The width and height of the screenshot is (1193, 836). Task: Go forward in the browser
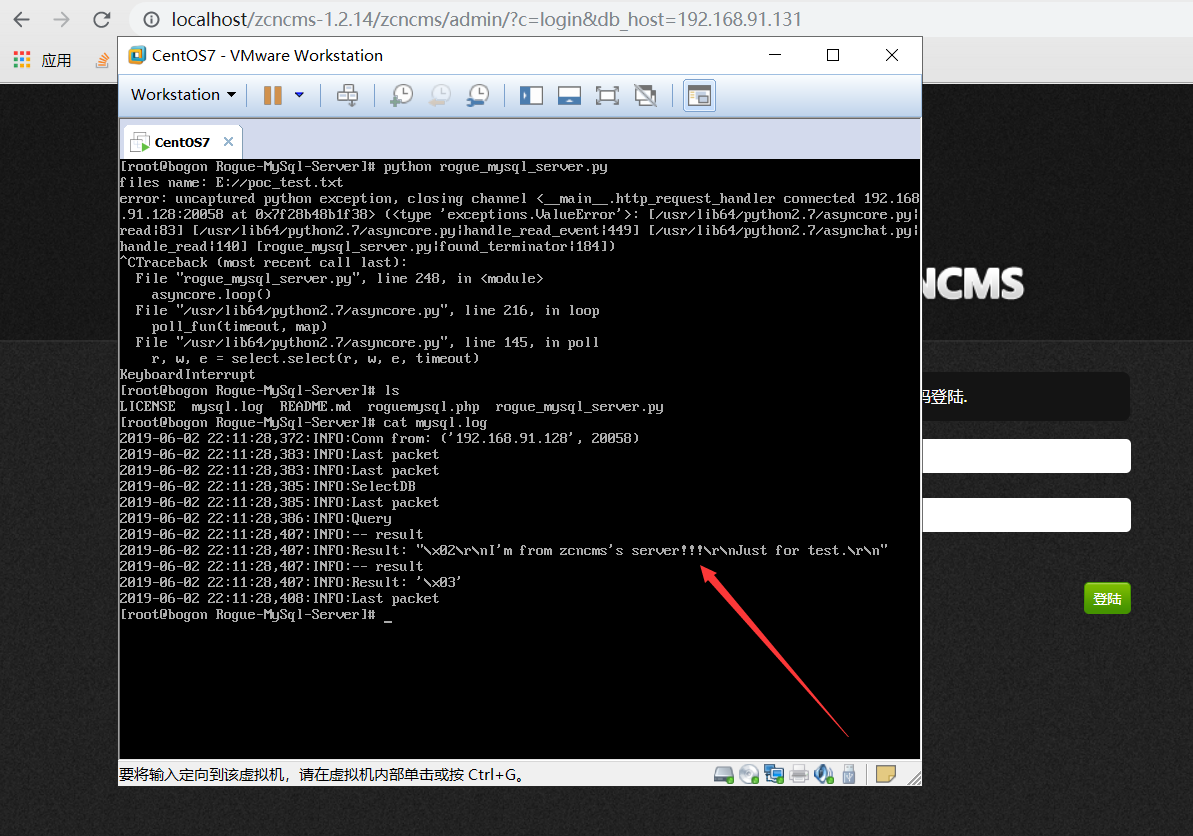point(61,20)
